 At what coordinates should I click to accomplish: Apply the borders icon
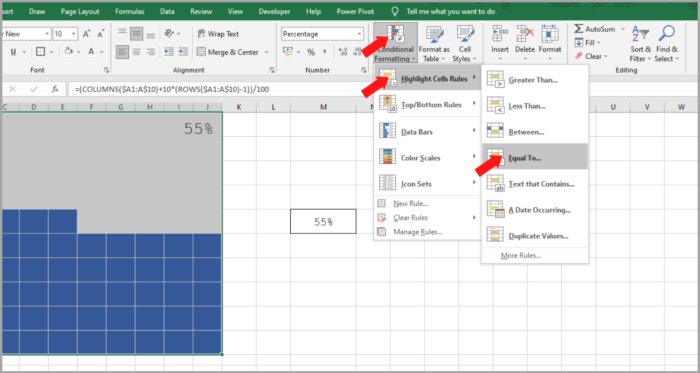click(41, 52)
